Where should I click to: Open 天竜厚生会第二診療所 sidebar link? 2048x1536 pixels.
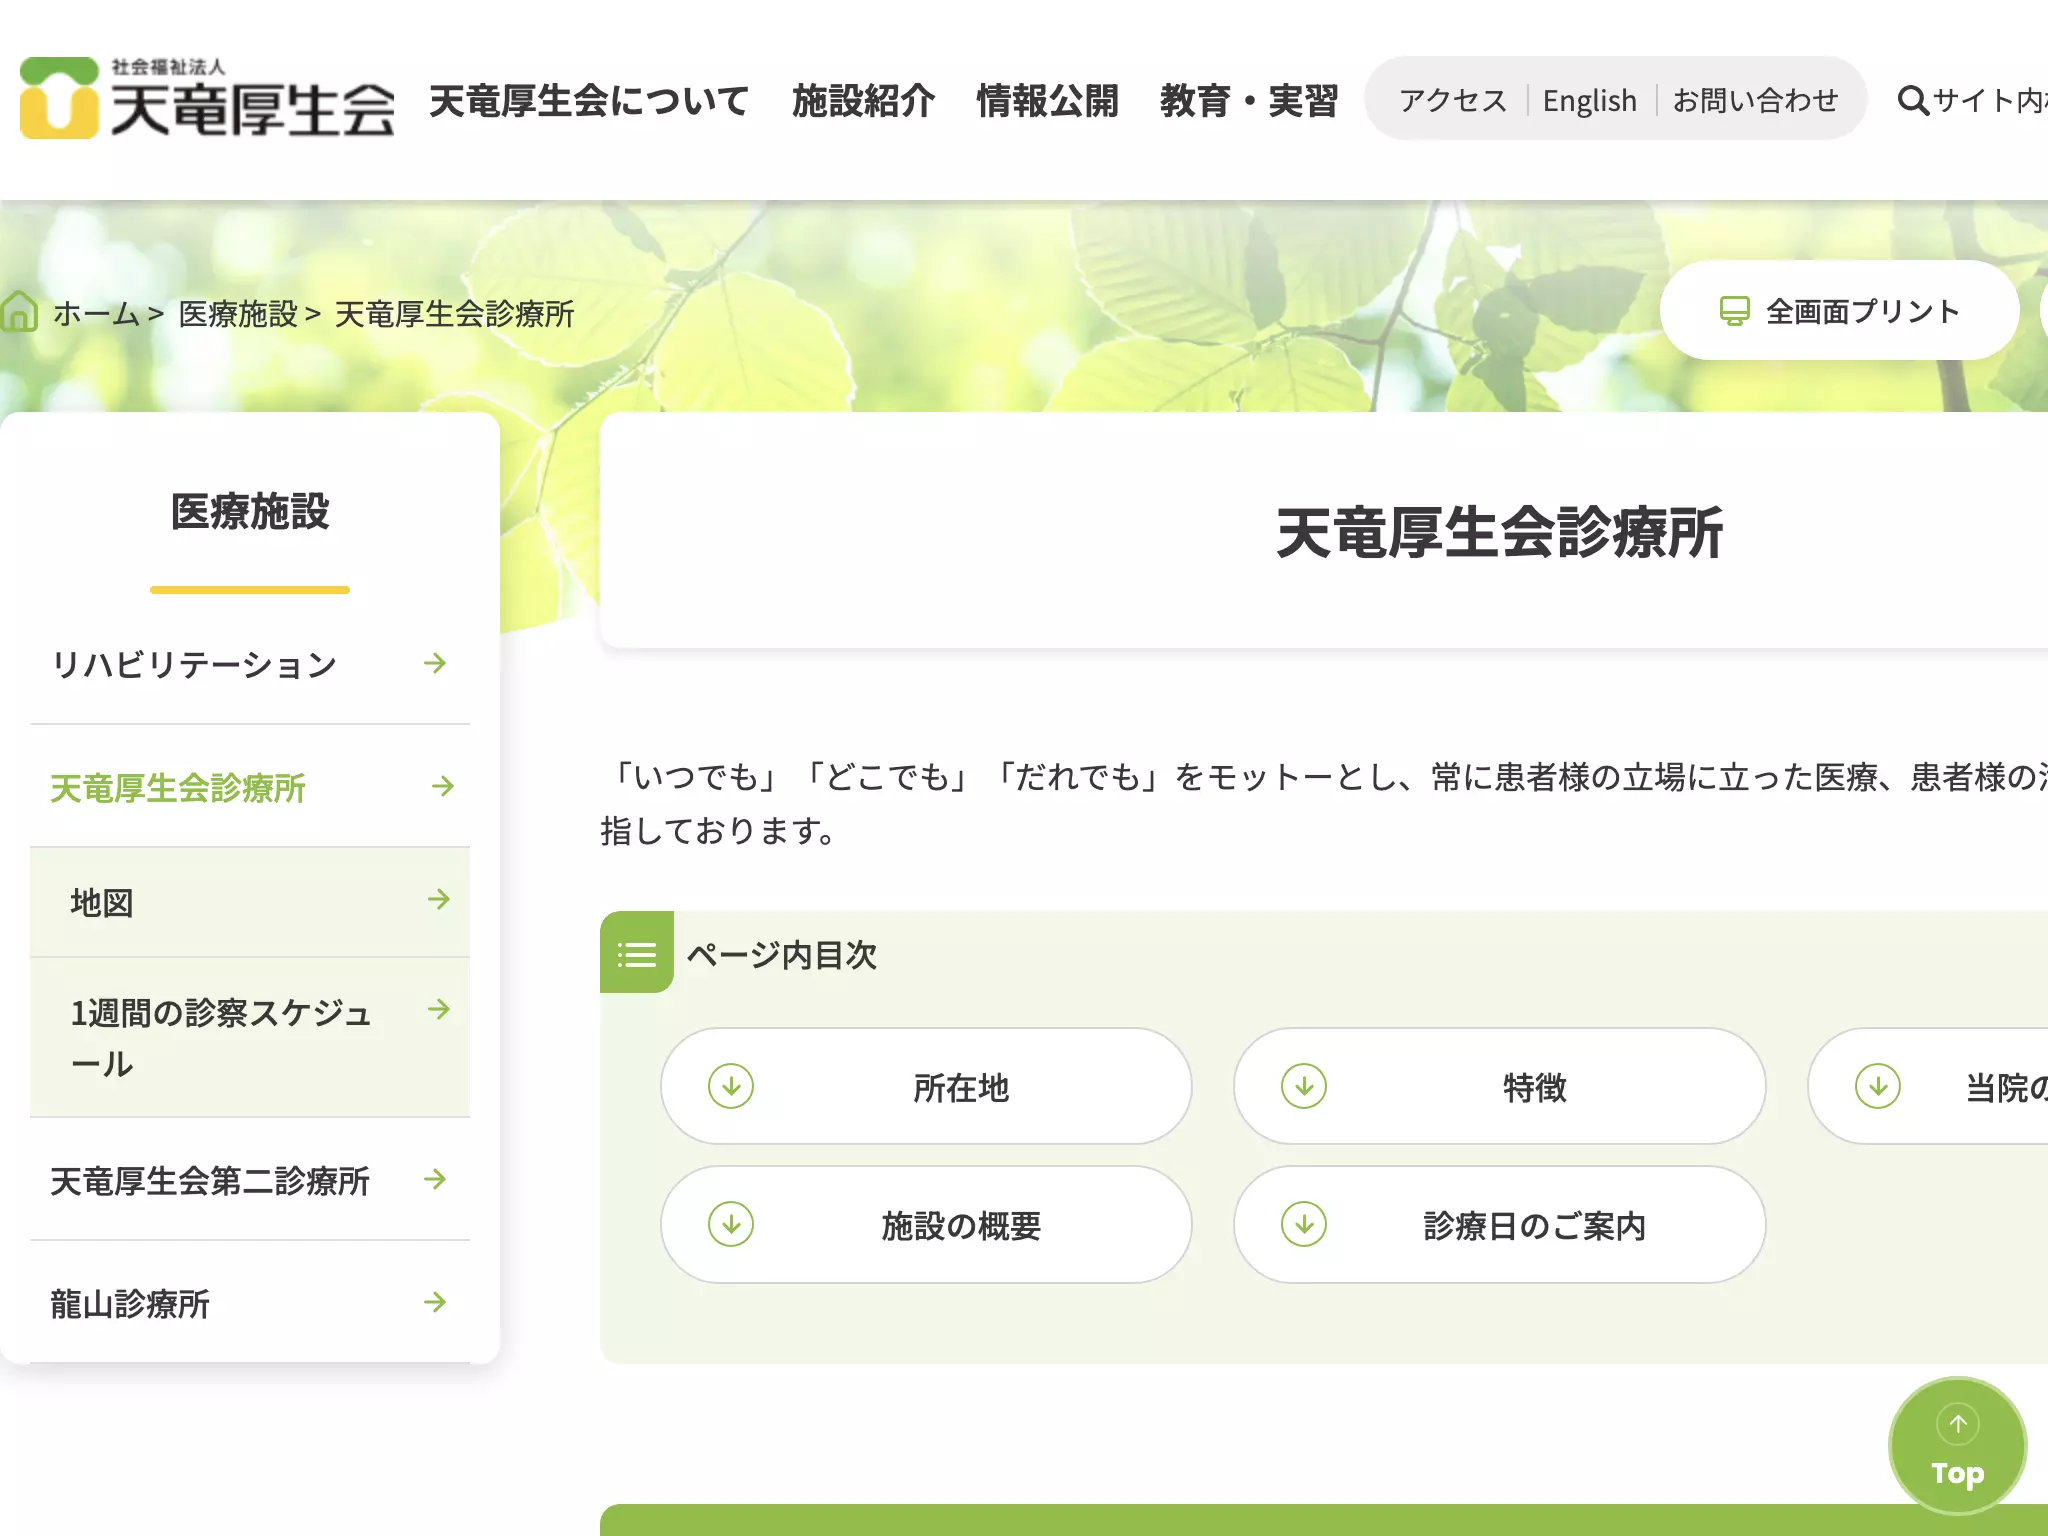[250, 1180]
